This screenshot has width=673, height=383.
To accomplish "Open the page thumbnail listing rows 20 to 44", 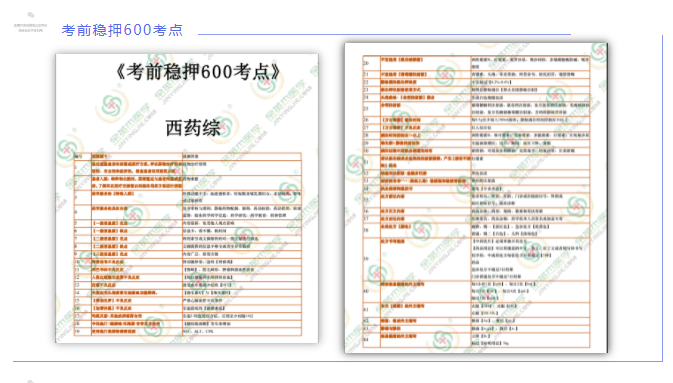I will coord(476,198).
